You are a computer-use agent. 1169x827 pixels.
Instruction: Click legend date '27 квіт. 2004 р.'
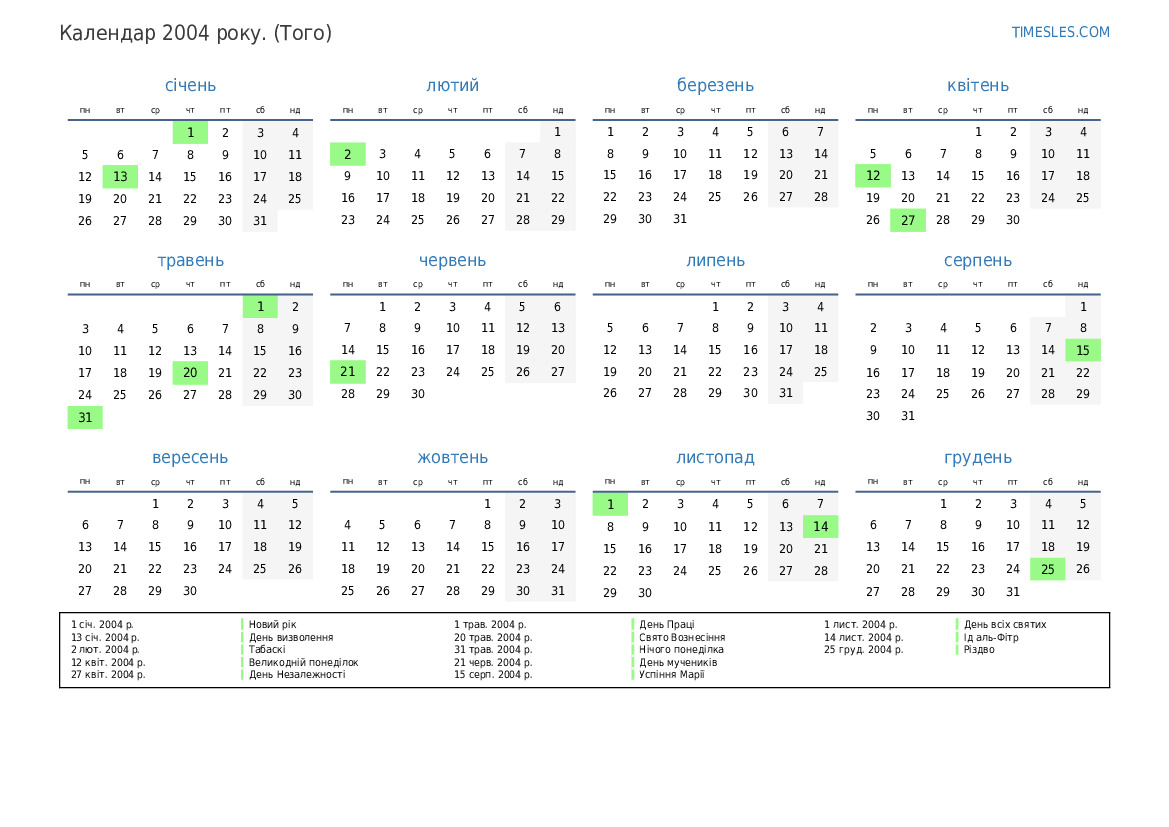(108, 674)
